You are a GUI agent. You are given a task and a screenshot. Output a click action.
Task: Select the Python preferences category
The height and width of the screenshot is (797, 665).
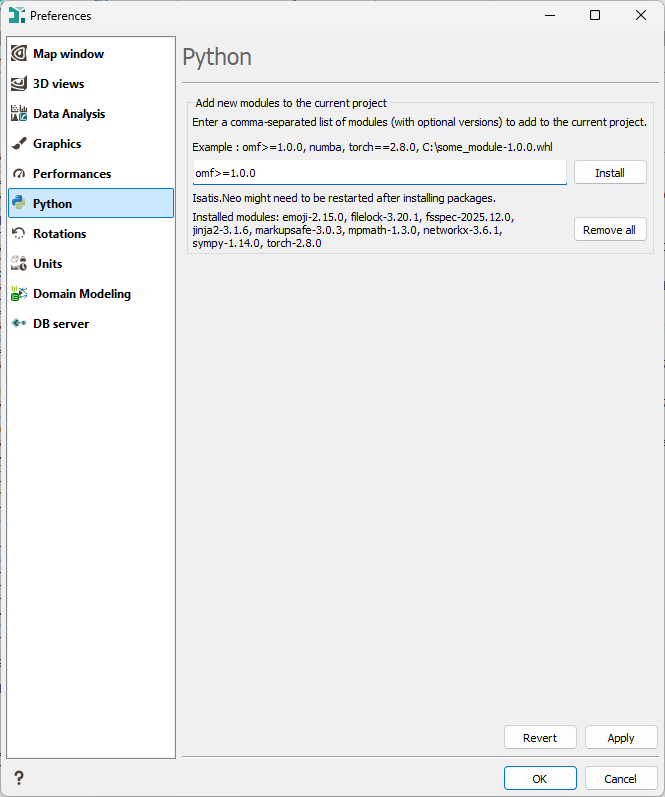[52, 204]
